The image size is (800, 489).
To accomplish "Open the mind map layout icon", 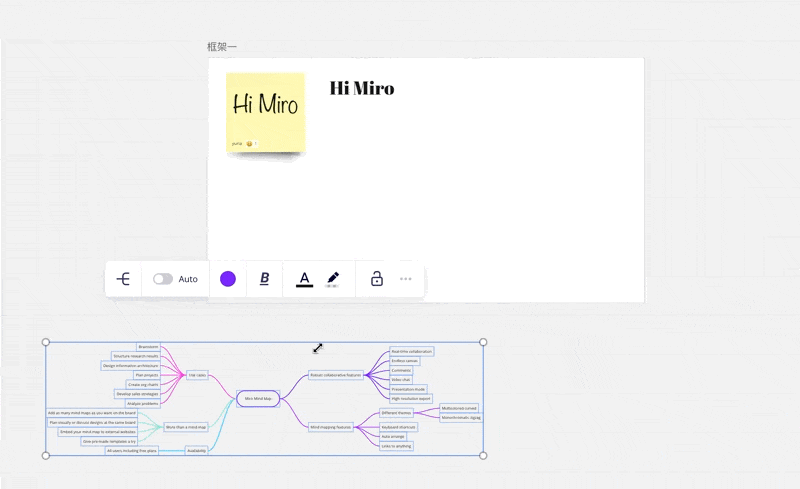I will pyautogui.click(x=123, y=279).
